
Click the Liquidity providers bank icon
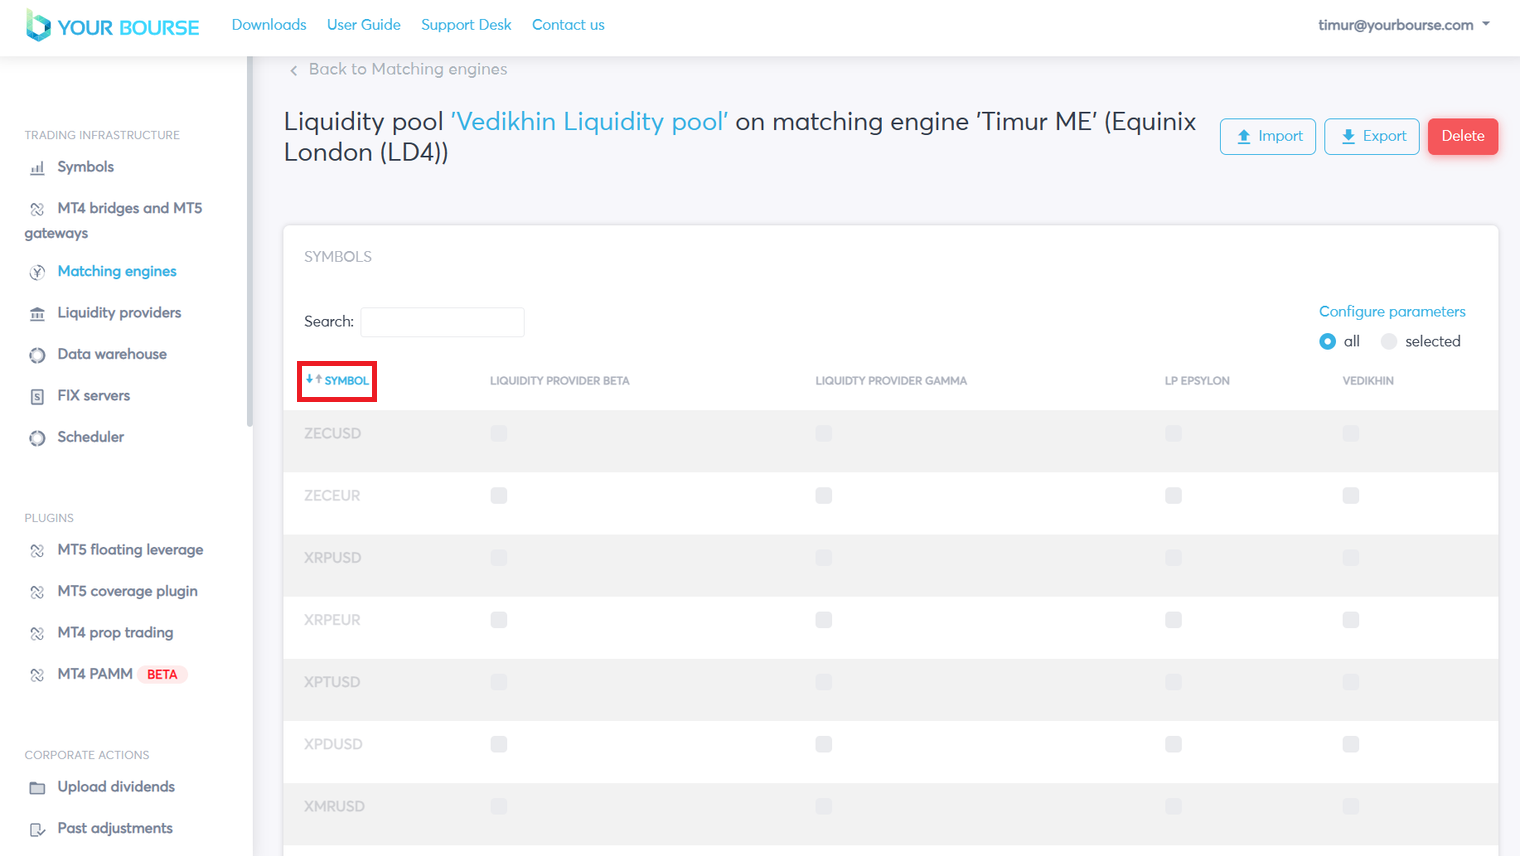click(x=37, y=314)
